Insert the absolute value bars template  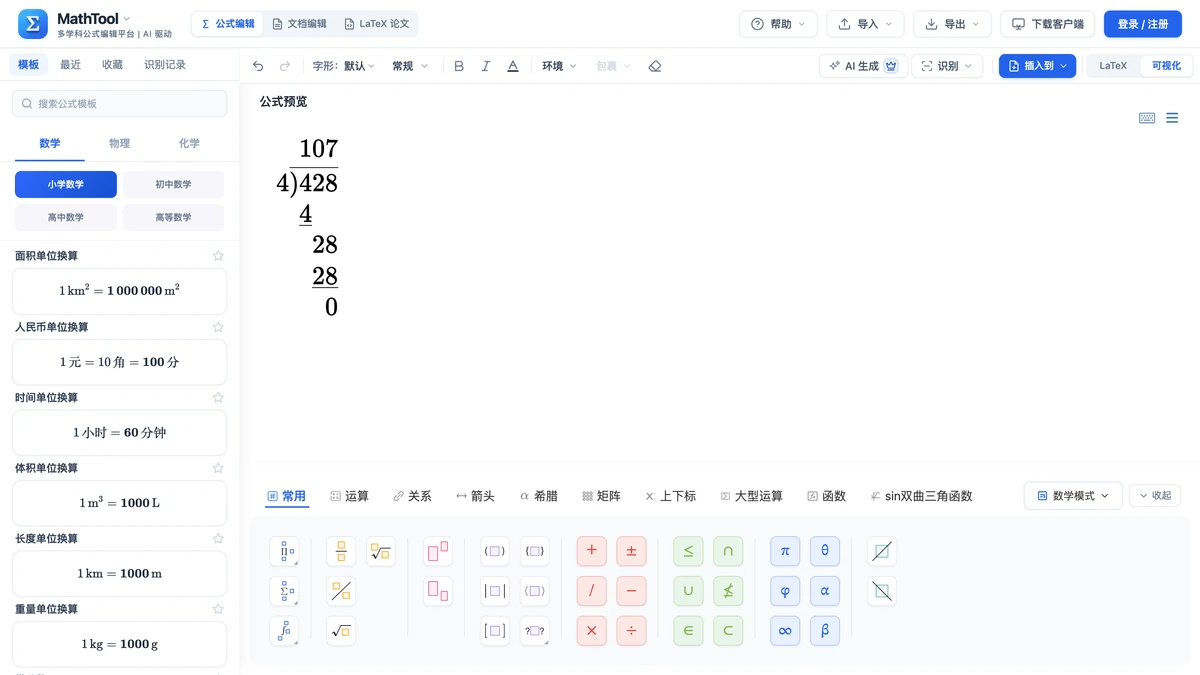click(495, 591)
